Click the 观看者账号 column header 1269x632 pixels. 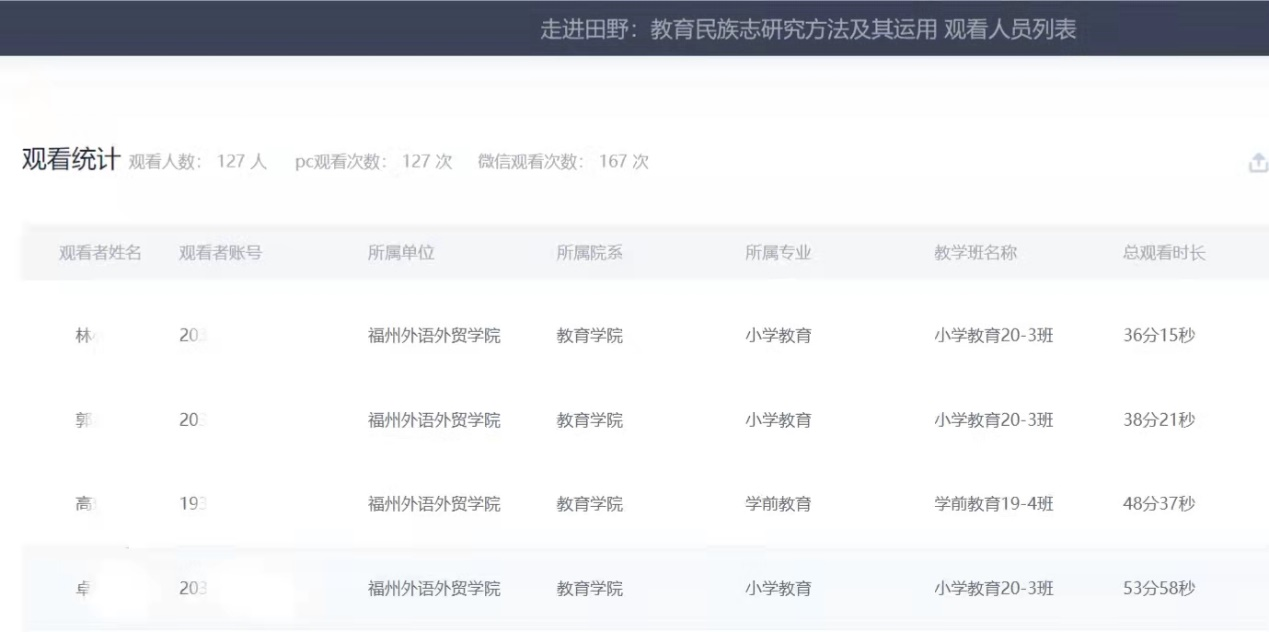click(220, 253)
